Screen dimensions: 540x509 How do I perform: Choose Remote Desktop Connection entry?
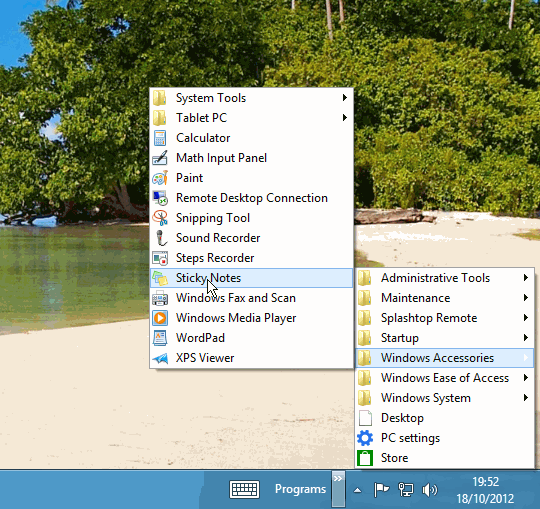(251, 198)
